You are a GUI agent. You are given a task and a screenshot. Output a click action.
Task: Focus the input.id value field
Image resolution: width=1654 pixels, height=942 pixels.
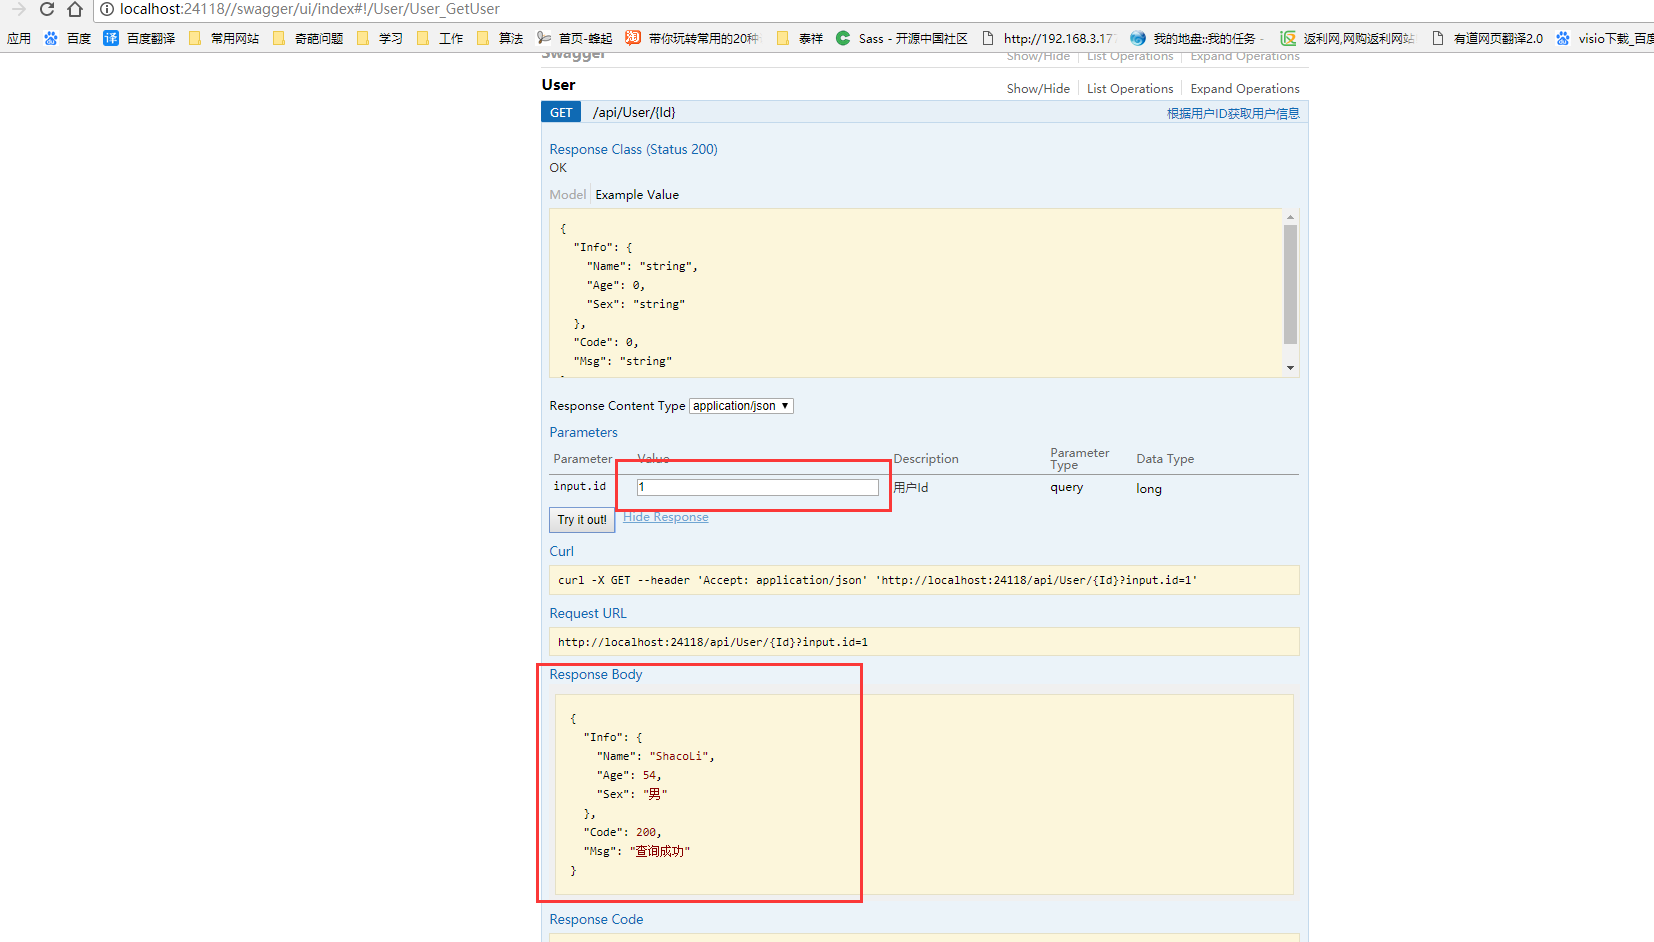(758, 487)
